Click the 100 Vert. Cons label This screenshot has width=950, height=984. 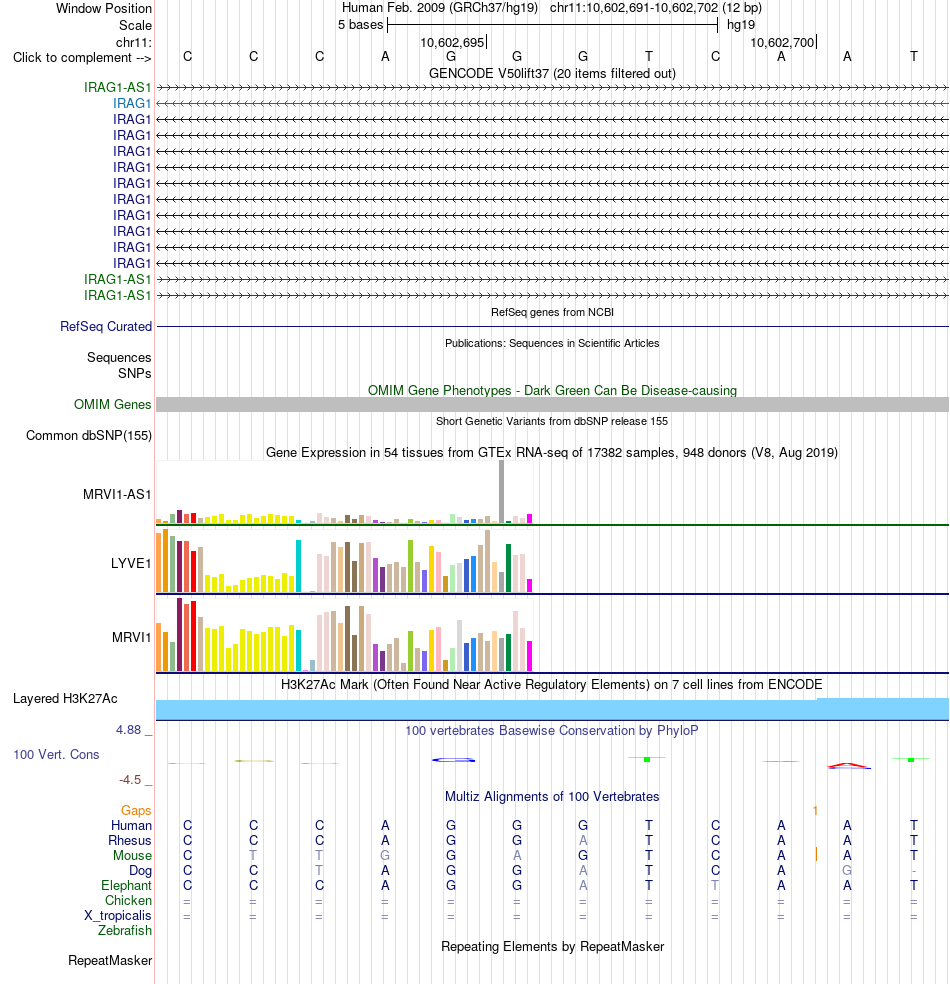pyautogui.click(x=56, y=755)
